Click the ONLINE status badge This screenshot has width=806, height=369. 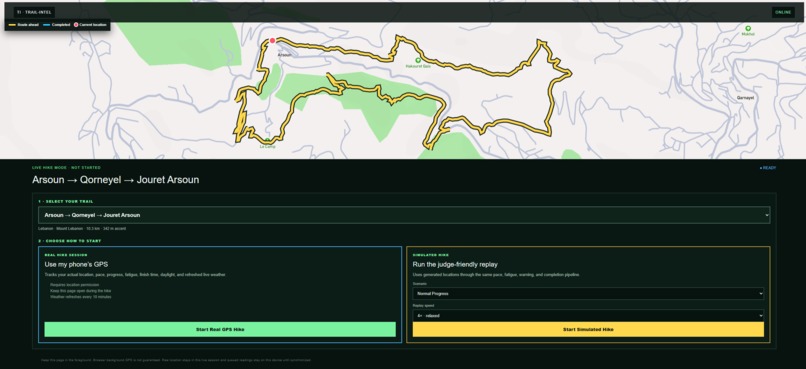point(783,12)
